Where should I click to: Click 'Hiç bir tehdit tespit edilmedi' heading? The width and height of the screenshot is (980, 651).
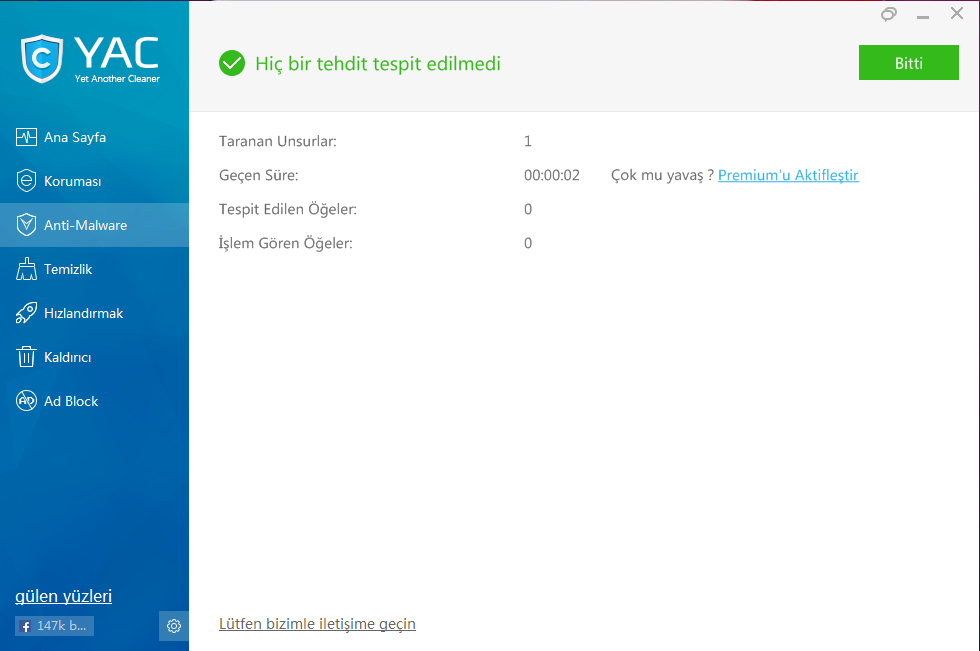pyautogui.click(x=378, y=64)
